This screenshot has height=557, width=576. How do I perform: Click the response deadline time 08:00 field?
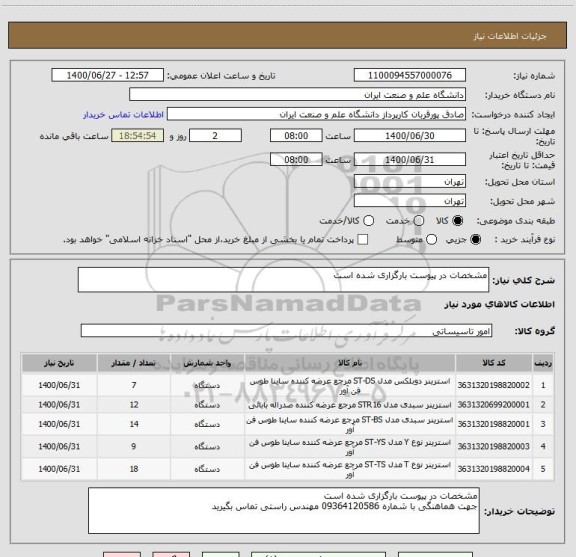coord(296,136)
